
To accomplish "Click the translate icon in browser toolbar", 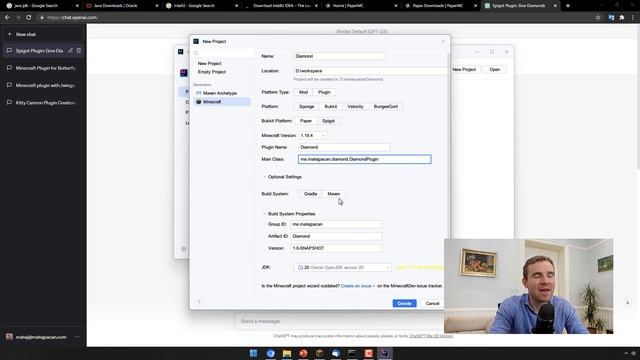I will 611,18.
